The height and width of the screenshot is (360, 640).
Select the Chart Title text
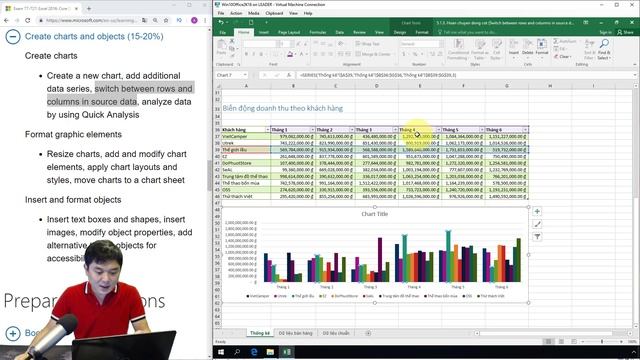tap(375, 214)
